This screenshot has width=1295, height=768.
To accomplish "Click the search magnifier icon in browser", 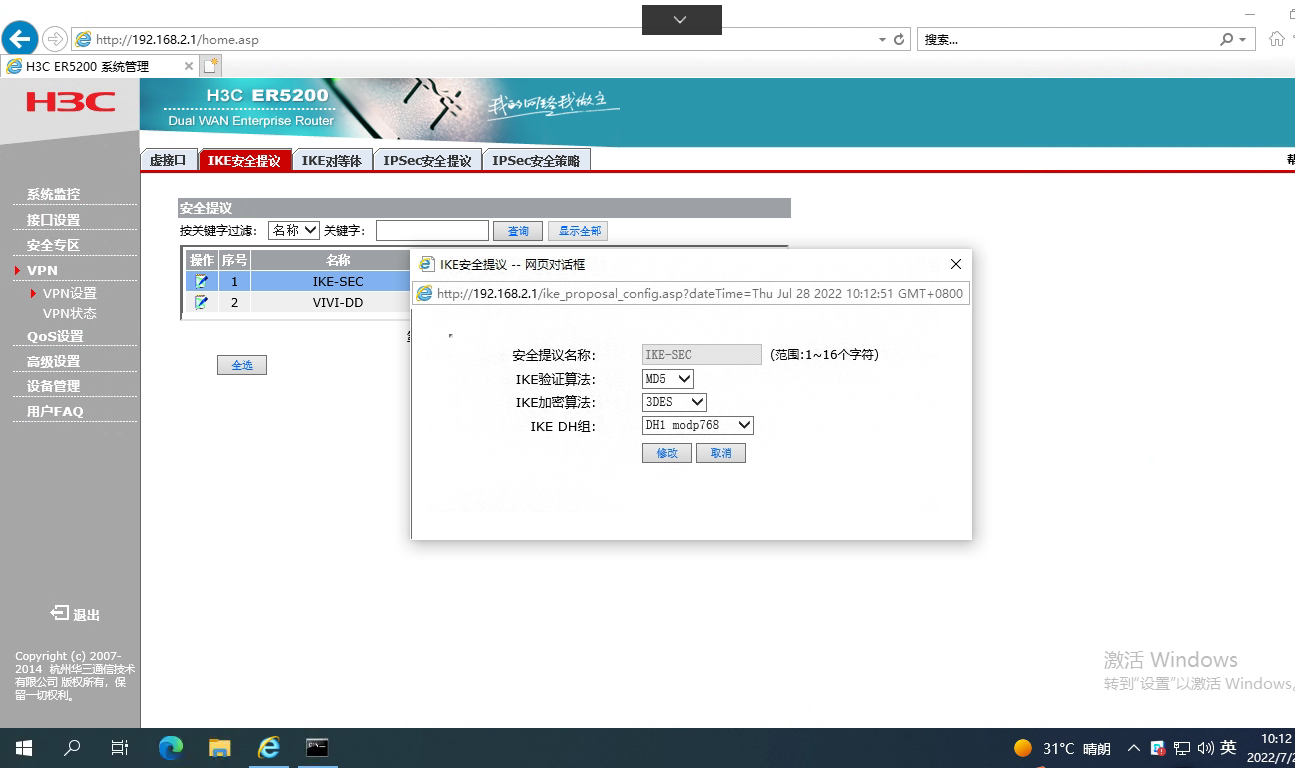I will click(1227, 40).
